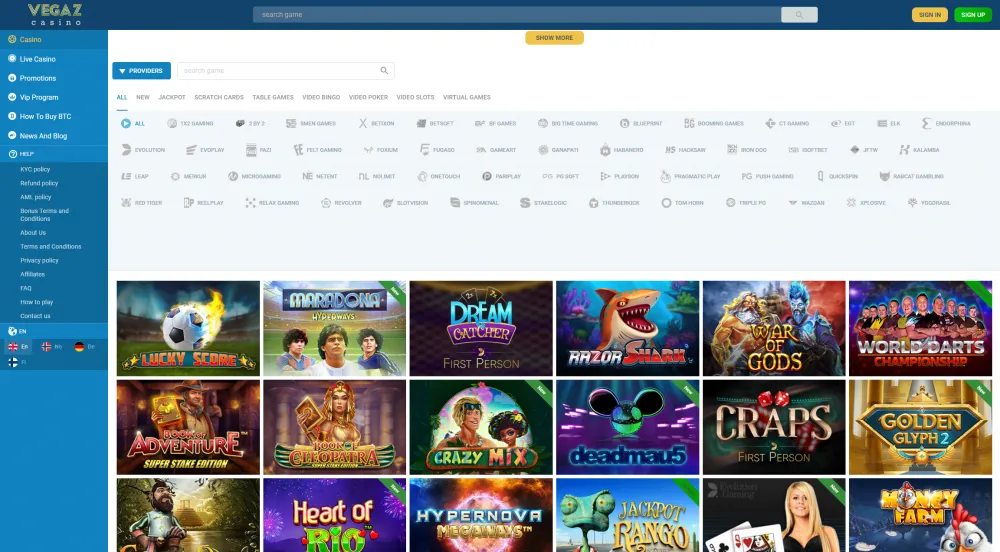Open the VIRTUAL GAMES tab
The height and width of the screenshot is (552, 1000).
(x=467, y=98)
